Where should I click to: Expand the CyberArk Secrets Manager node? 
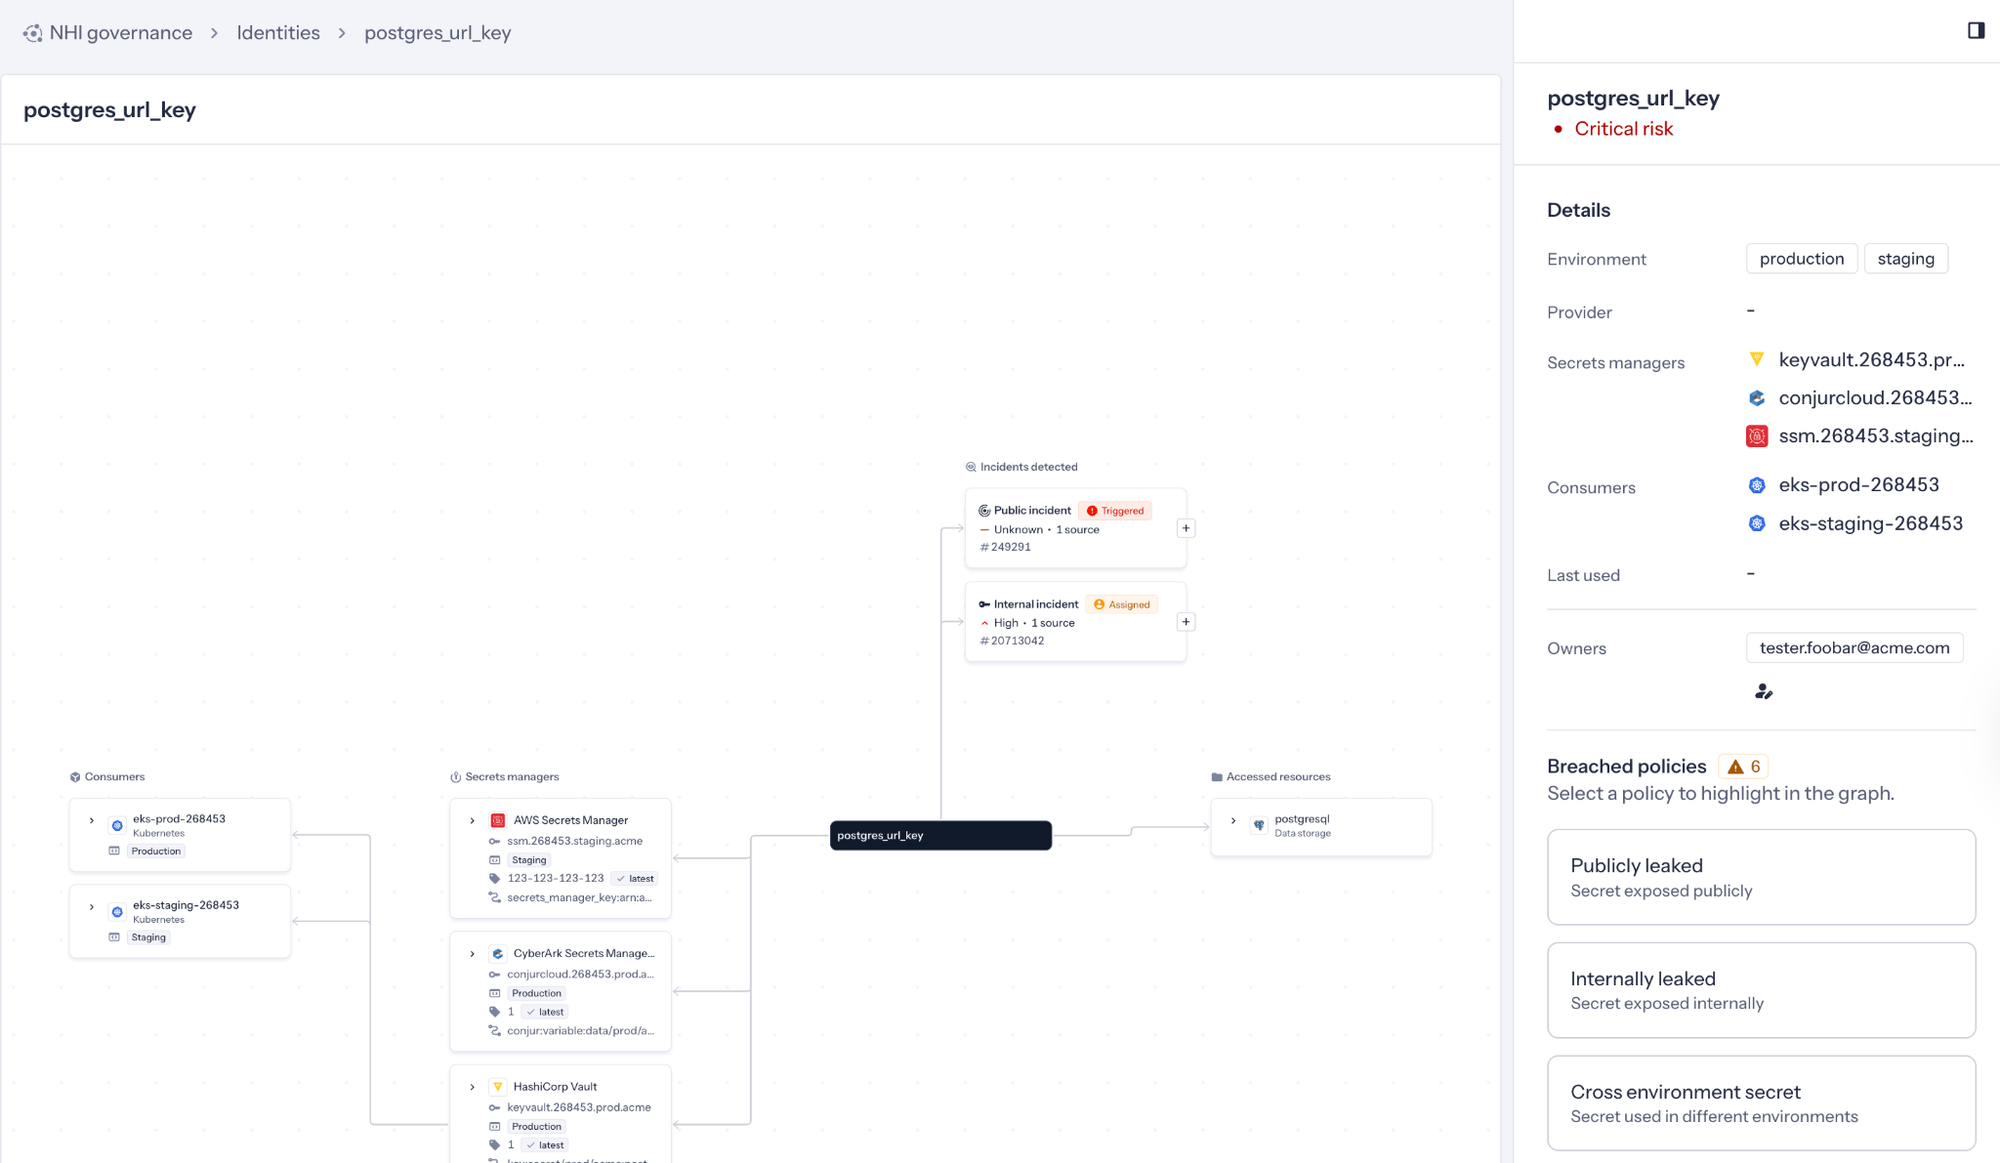[473, 953]
